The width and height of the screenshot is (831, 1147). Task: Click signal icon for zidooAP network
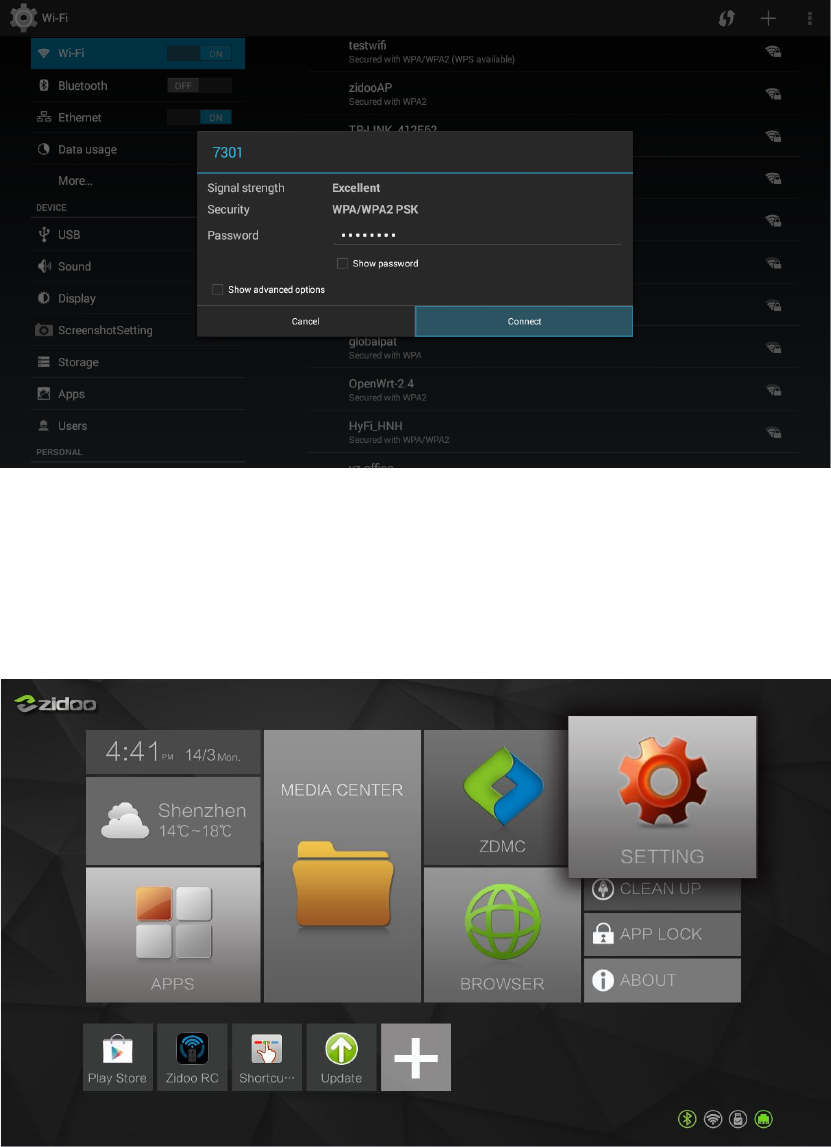tap(773, 94)
